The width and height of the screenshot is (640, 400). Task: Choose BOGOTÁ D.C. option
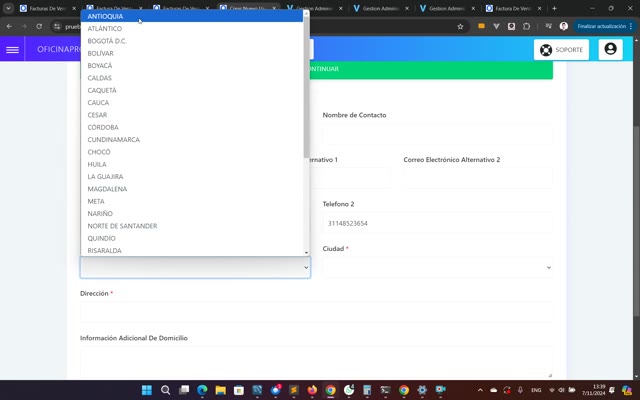point(192,41)
